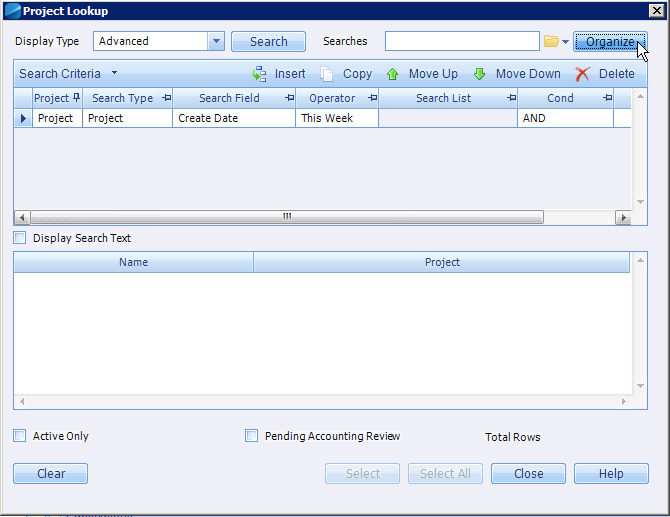Enable Display Search Text checkbox

20,238
